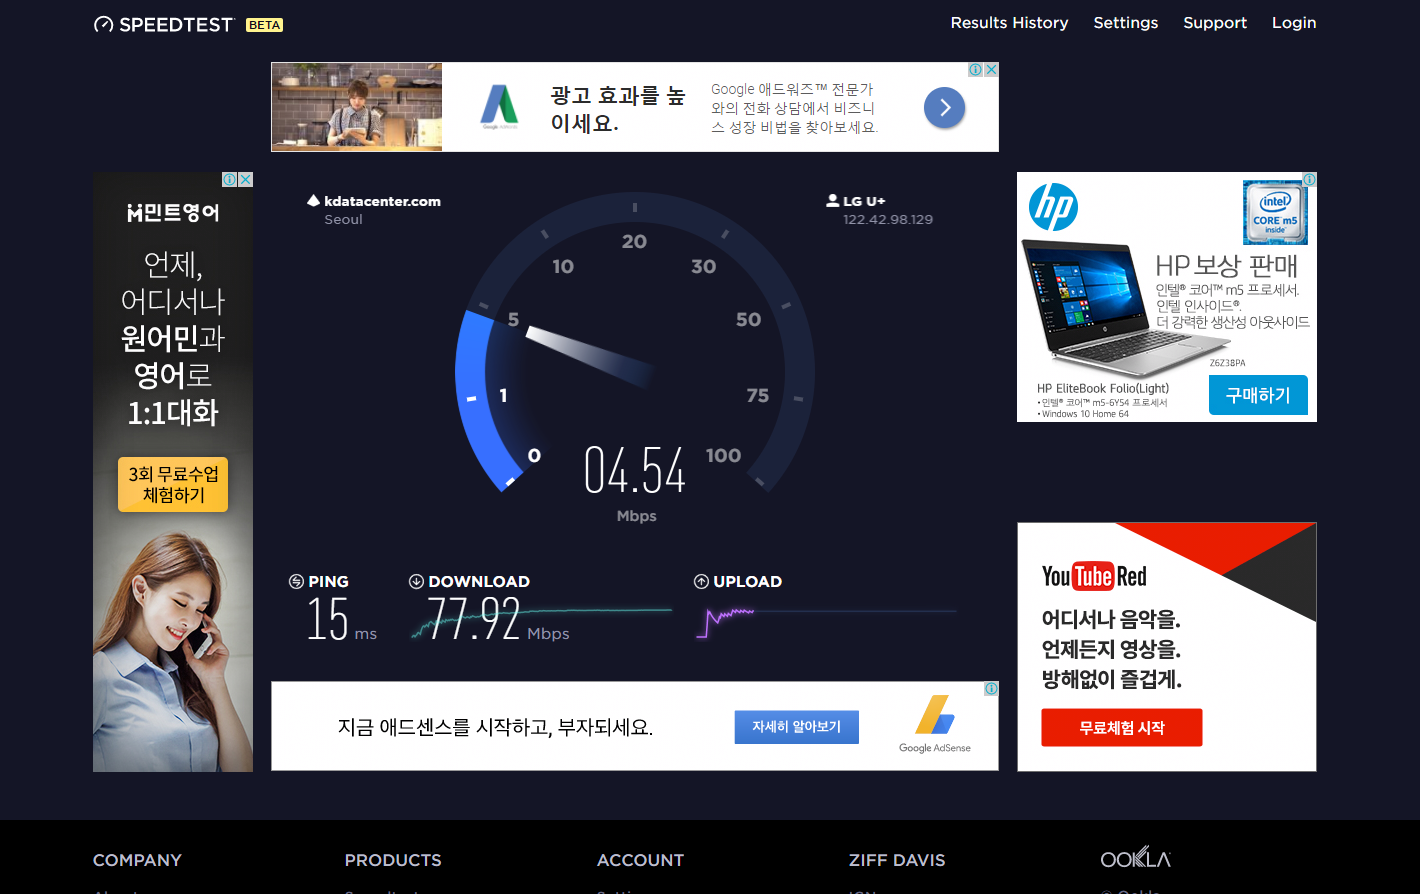This screenshot has height=894, width=1420.
Task: Open Results History
Action: pos(1009,23)
